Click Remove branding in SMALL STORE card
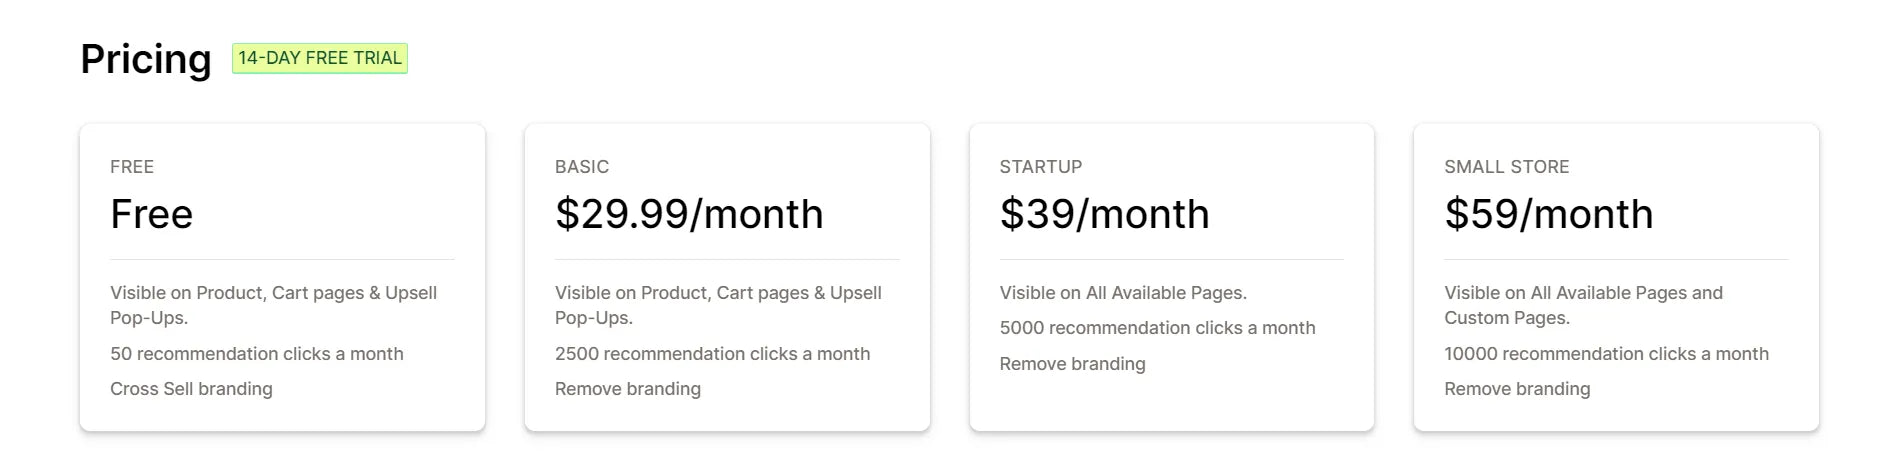 coord(1517,389)
